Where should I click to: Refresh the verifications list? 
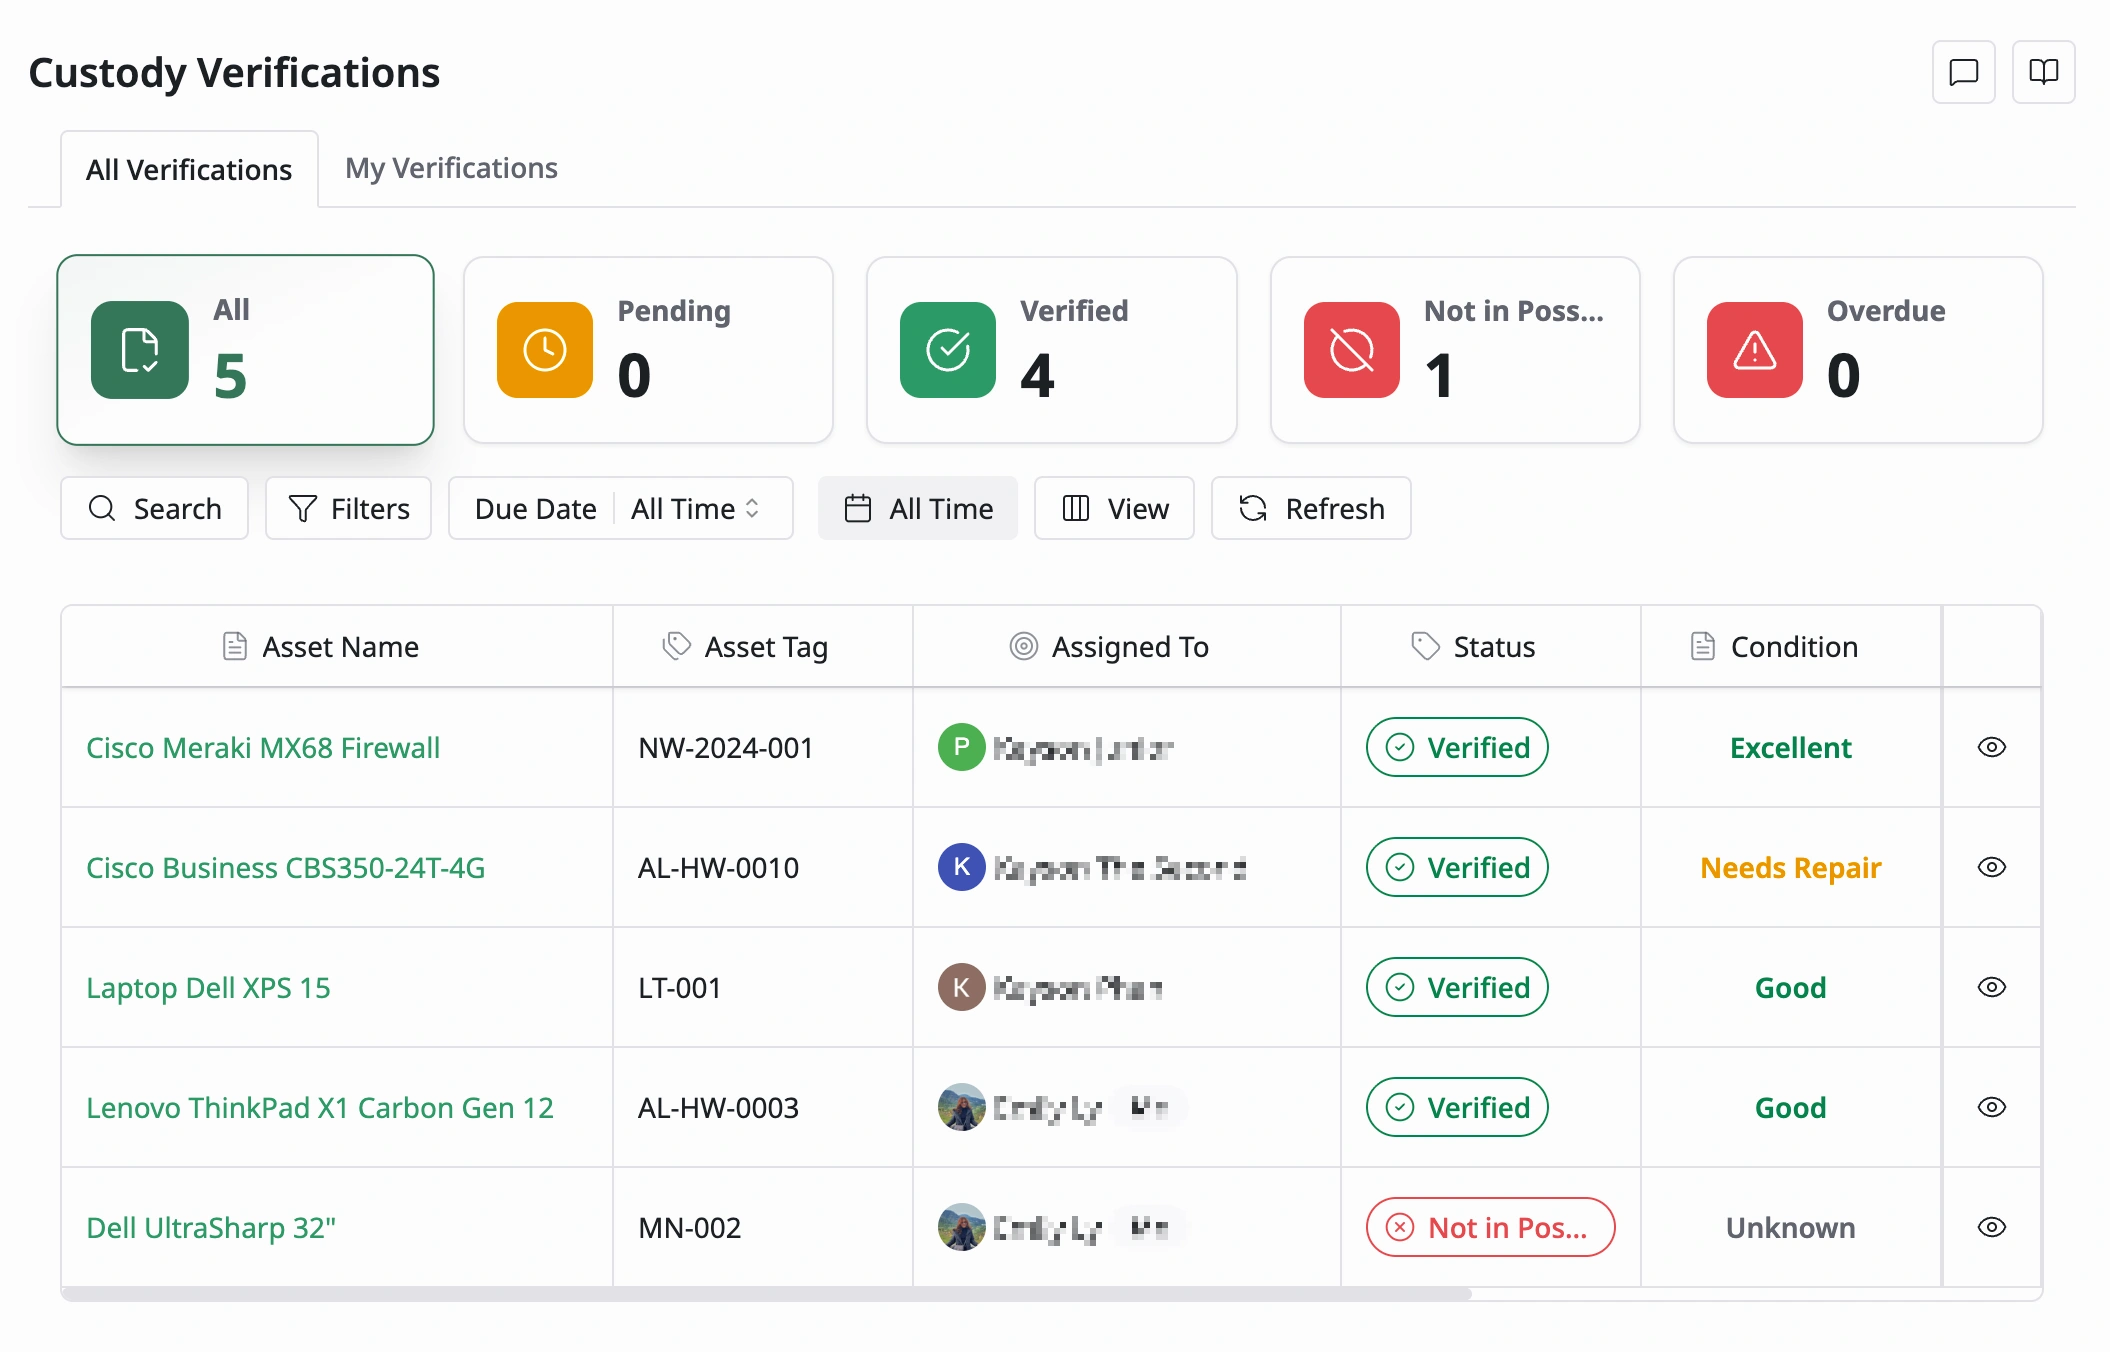(x=1311, y=508)
